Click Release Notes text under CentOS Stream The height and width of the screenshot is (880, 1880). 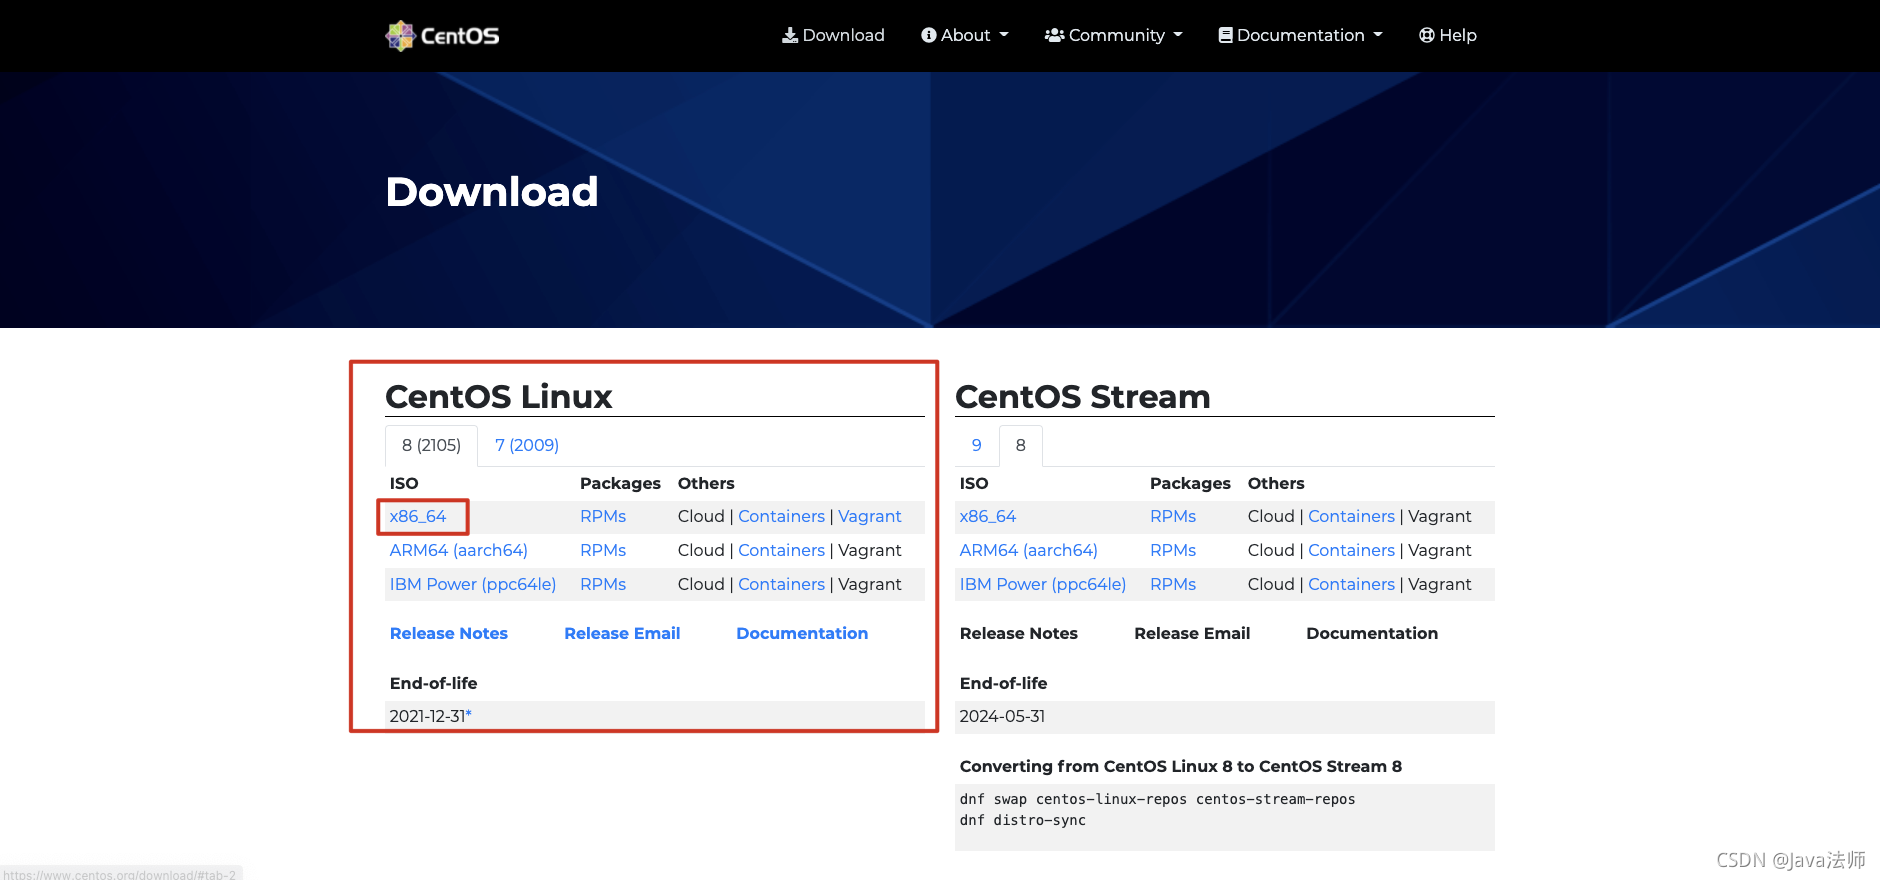[x=1019, y=633]
